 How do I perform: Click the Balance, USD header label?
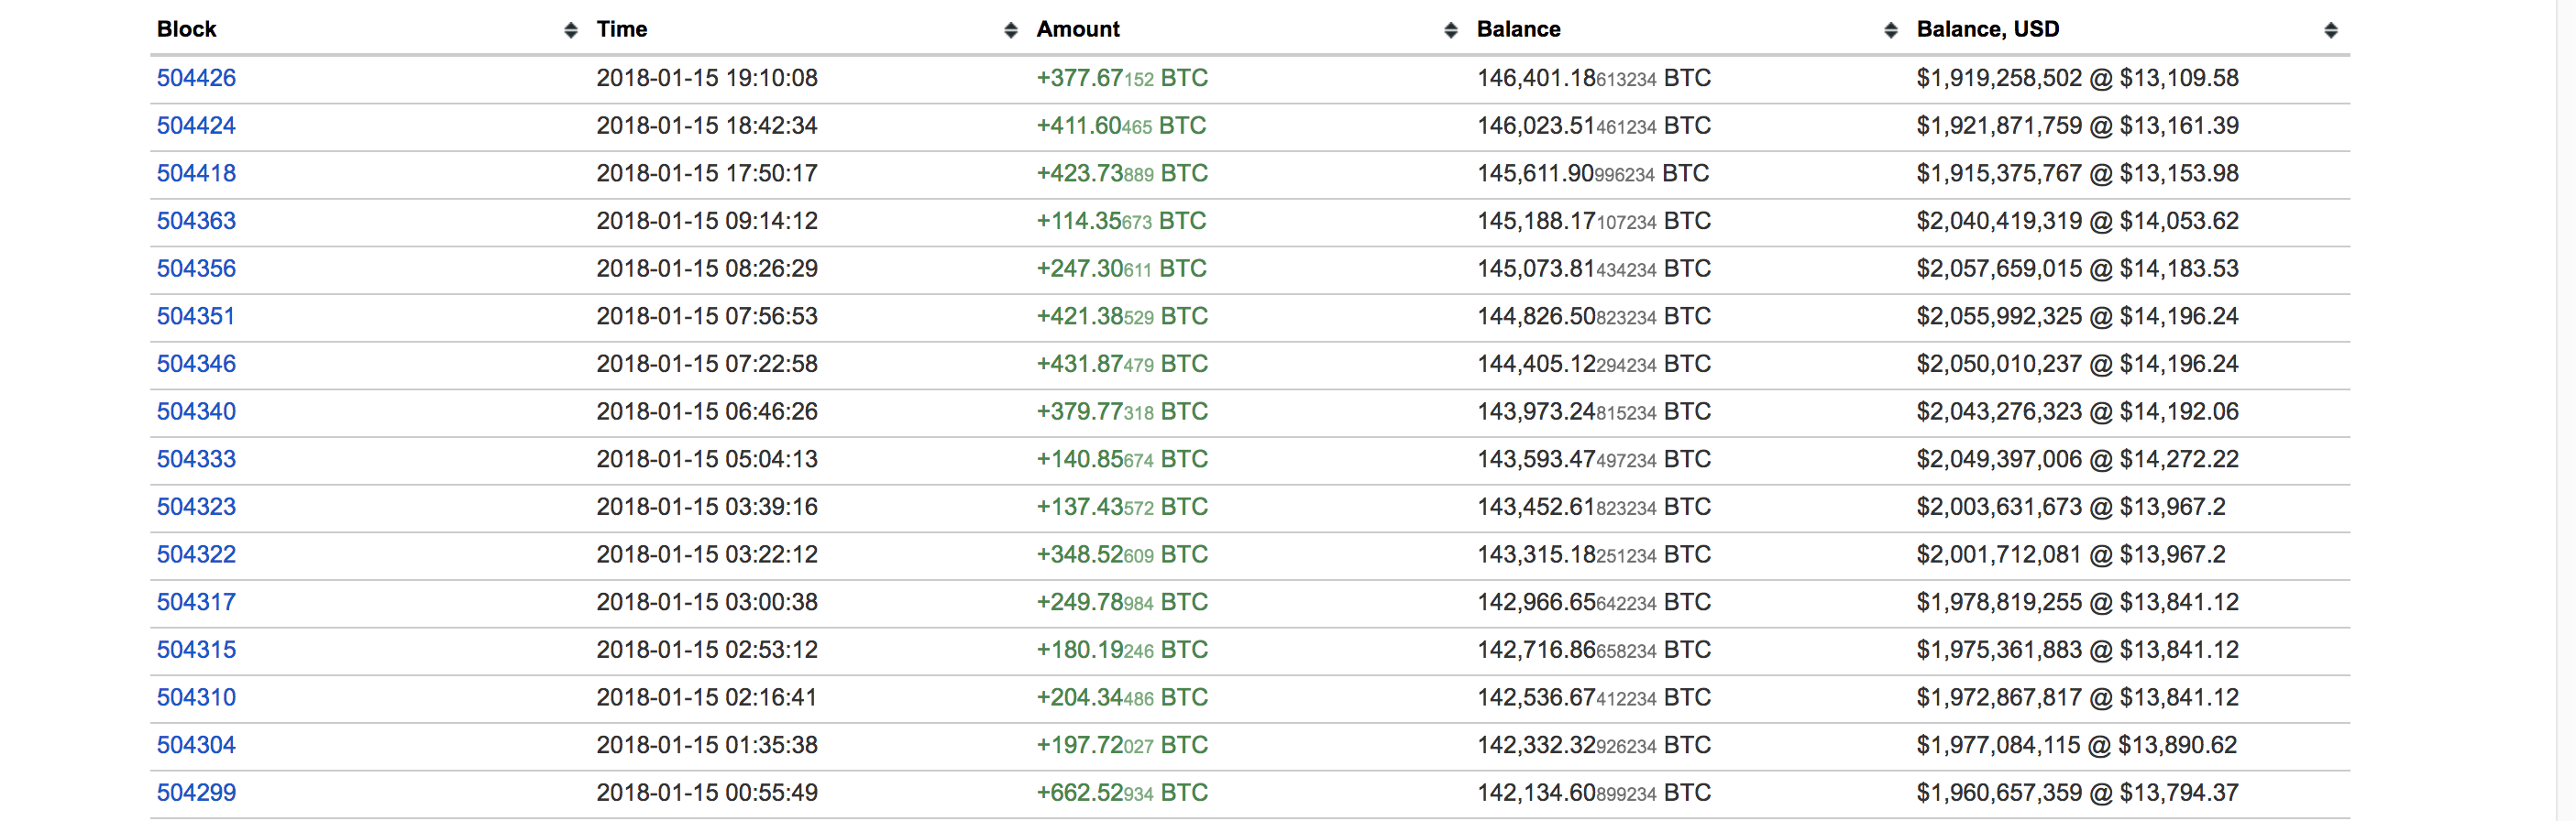click(1988, 29)
